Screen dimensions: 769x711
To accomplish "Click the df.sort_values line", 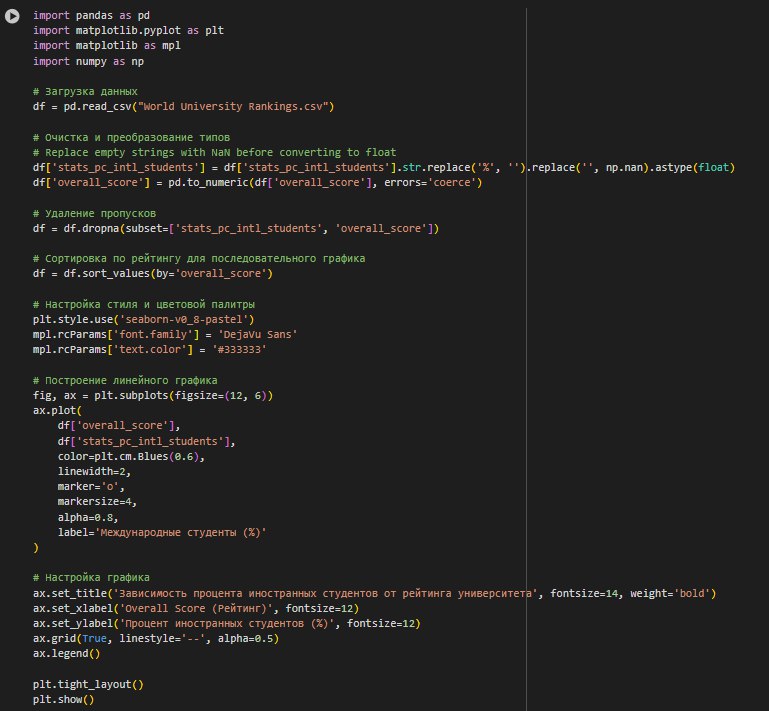I will click(153, 274).
